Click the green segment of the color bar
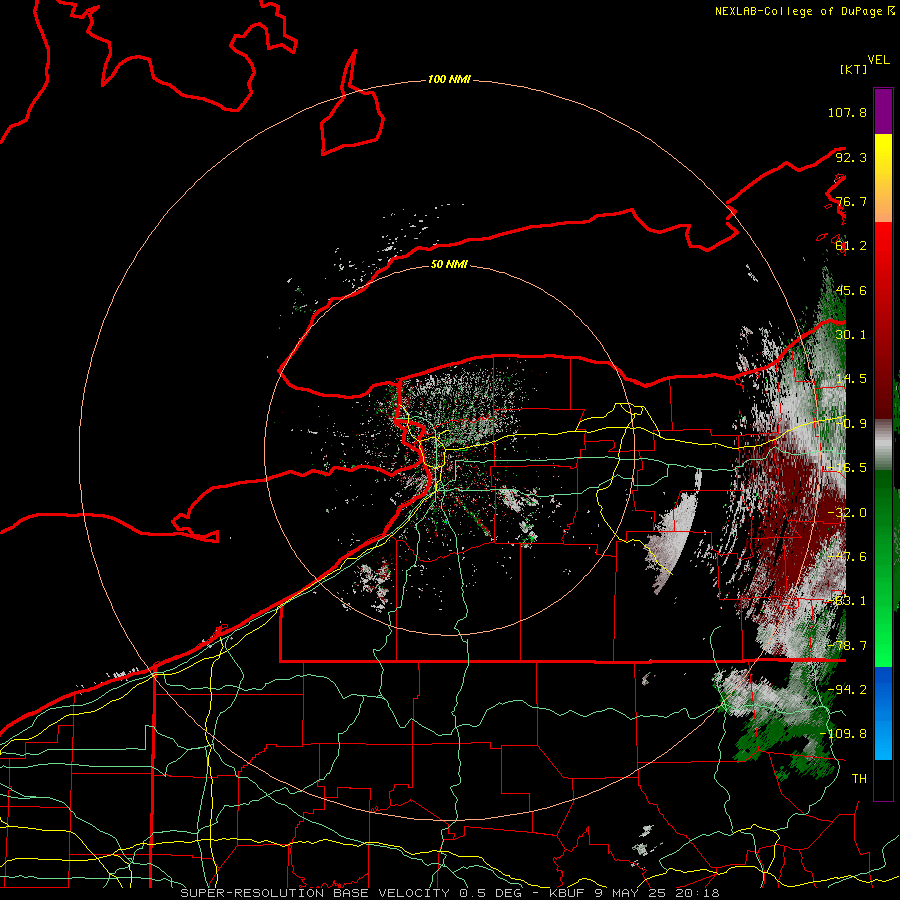Viewport: 900px width, 900px height. point(883,568)
